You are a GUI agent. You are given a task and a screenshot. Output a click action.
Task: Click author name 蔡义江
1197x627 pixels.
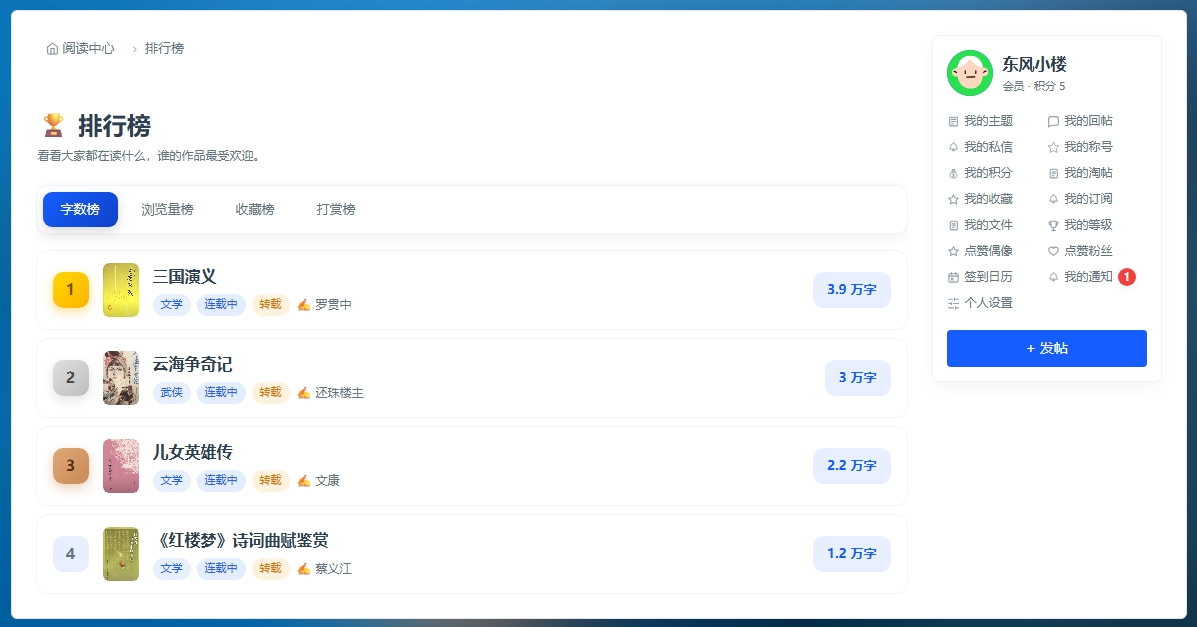coord(333,568)
